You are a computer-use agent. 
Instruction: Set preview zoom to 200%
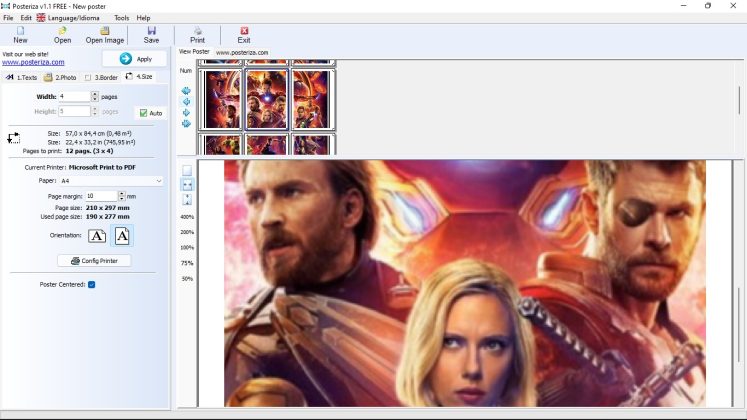(187, 232)
